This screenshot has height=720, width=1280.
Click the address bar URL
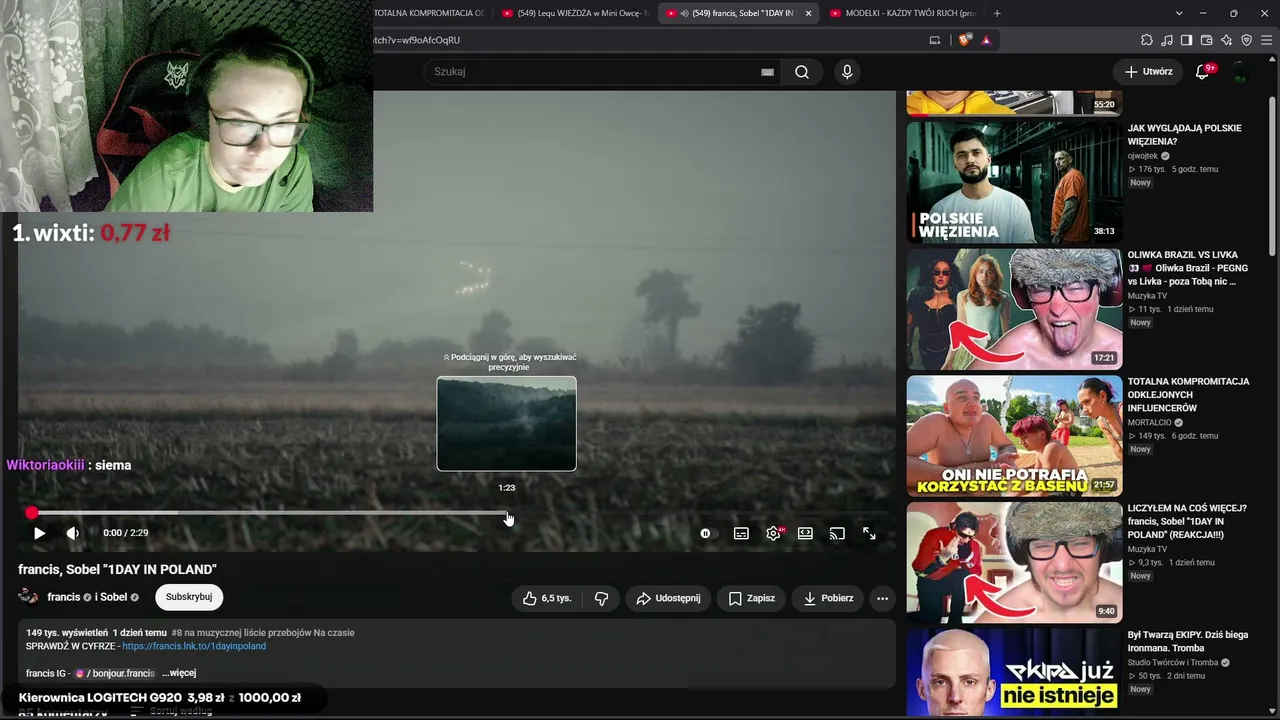(x=416, y=40)
